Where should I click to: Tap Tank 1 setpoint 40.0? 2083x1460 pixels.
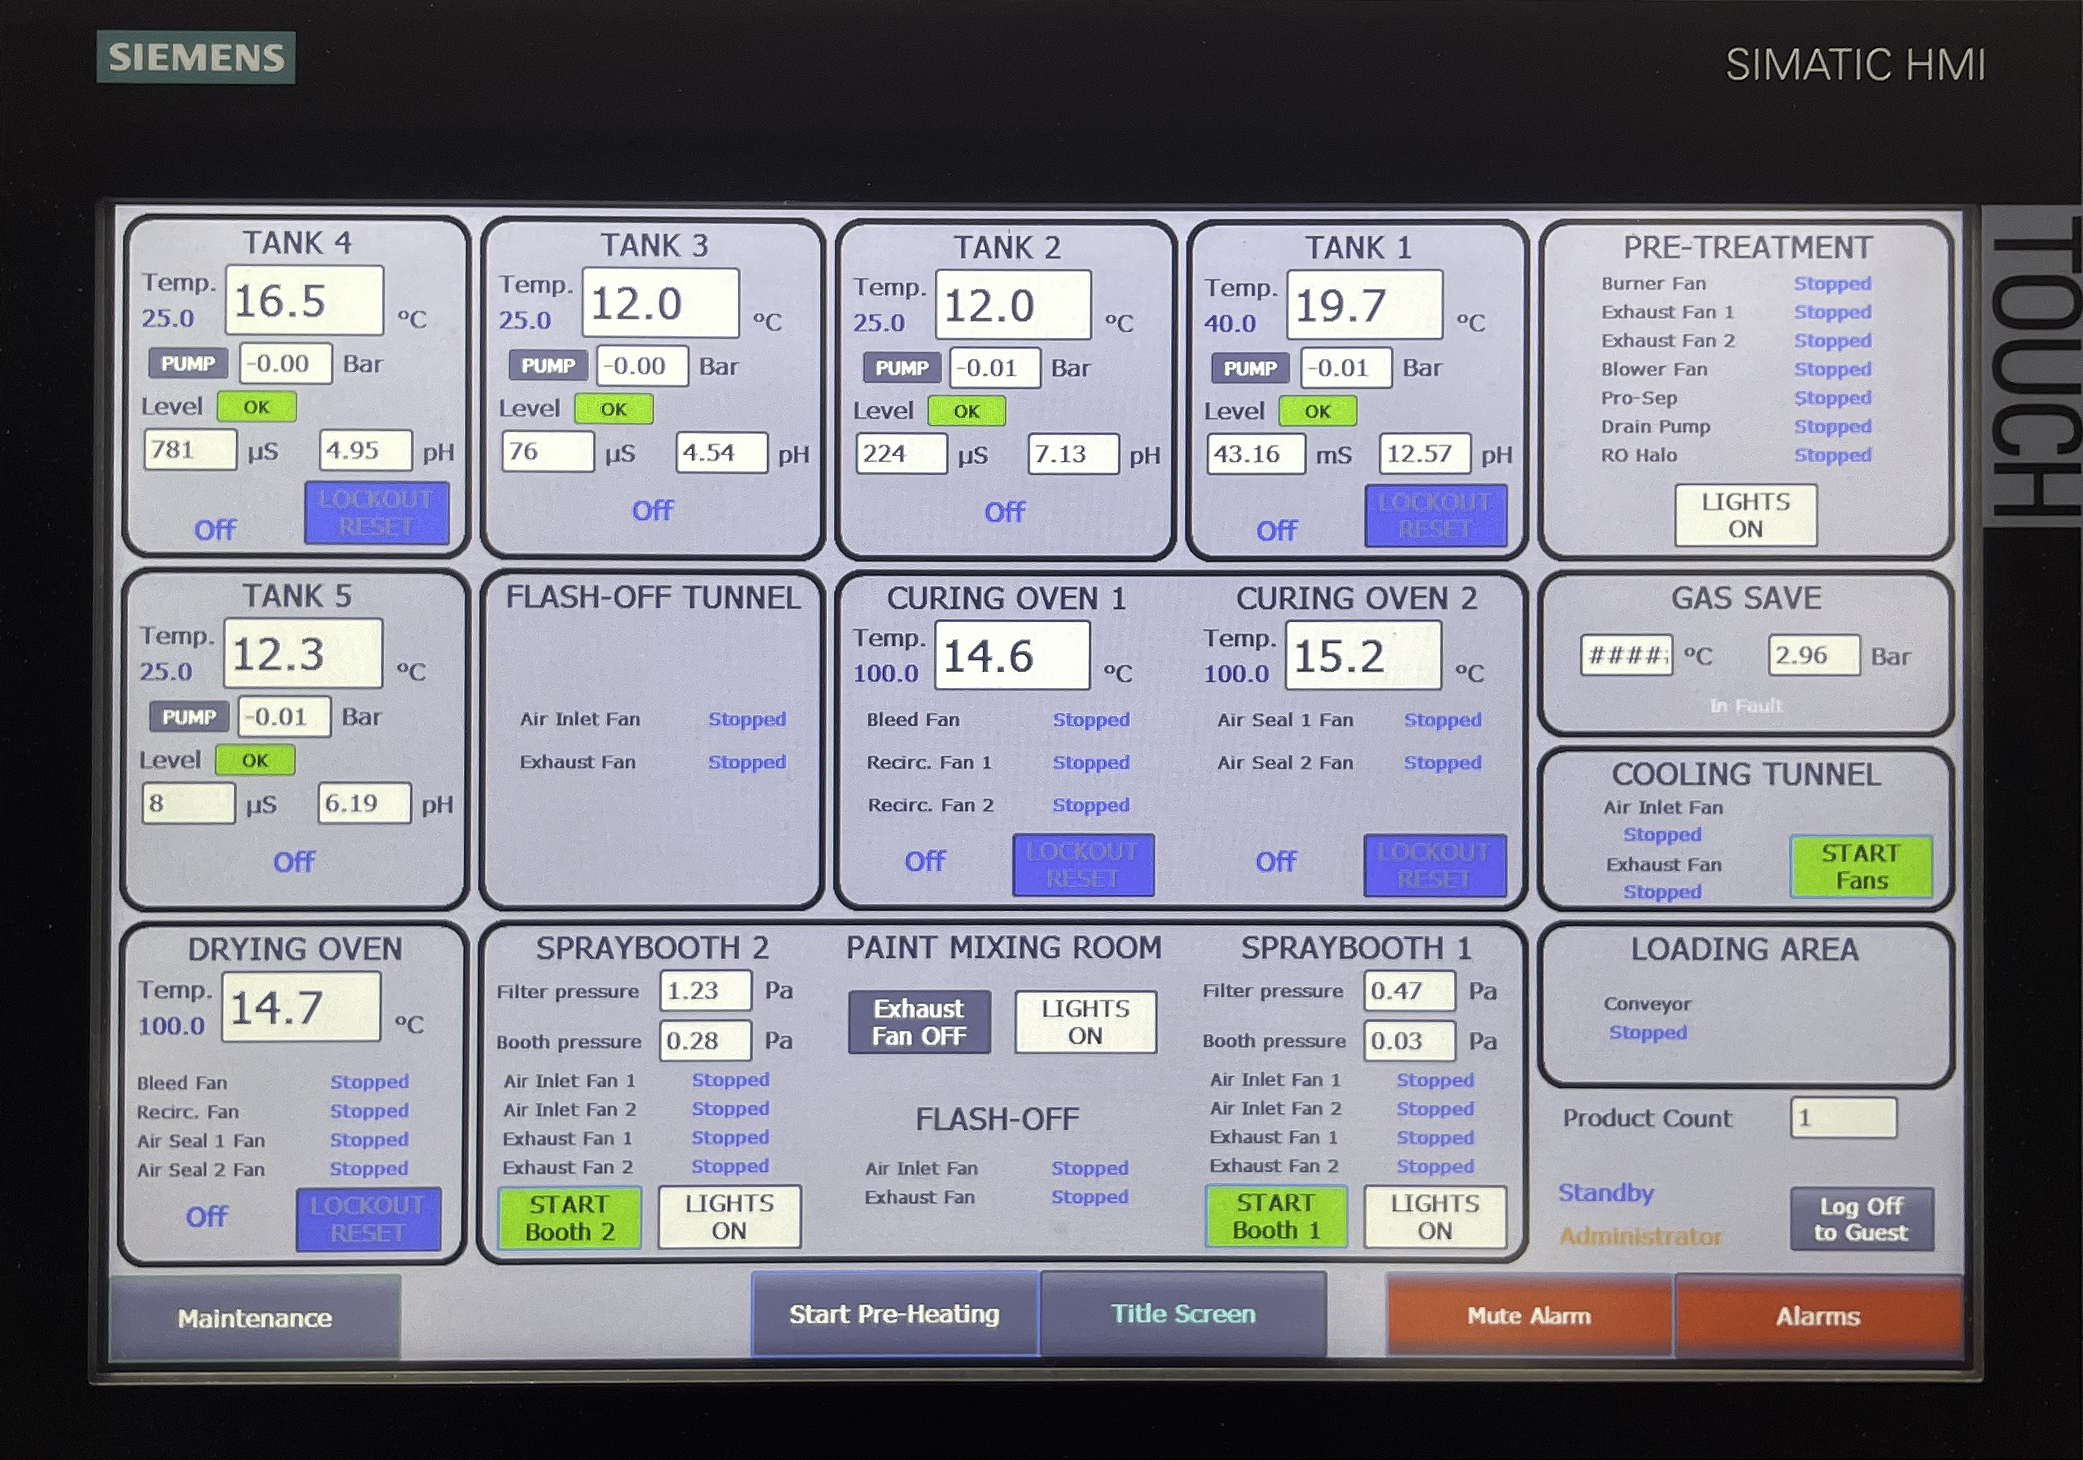click(1230, 323)
